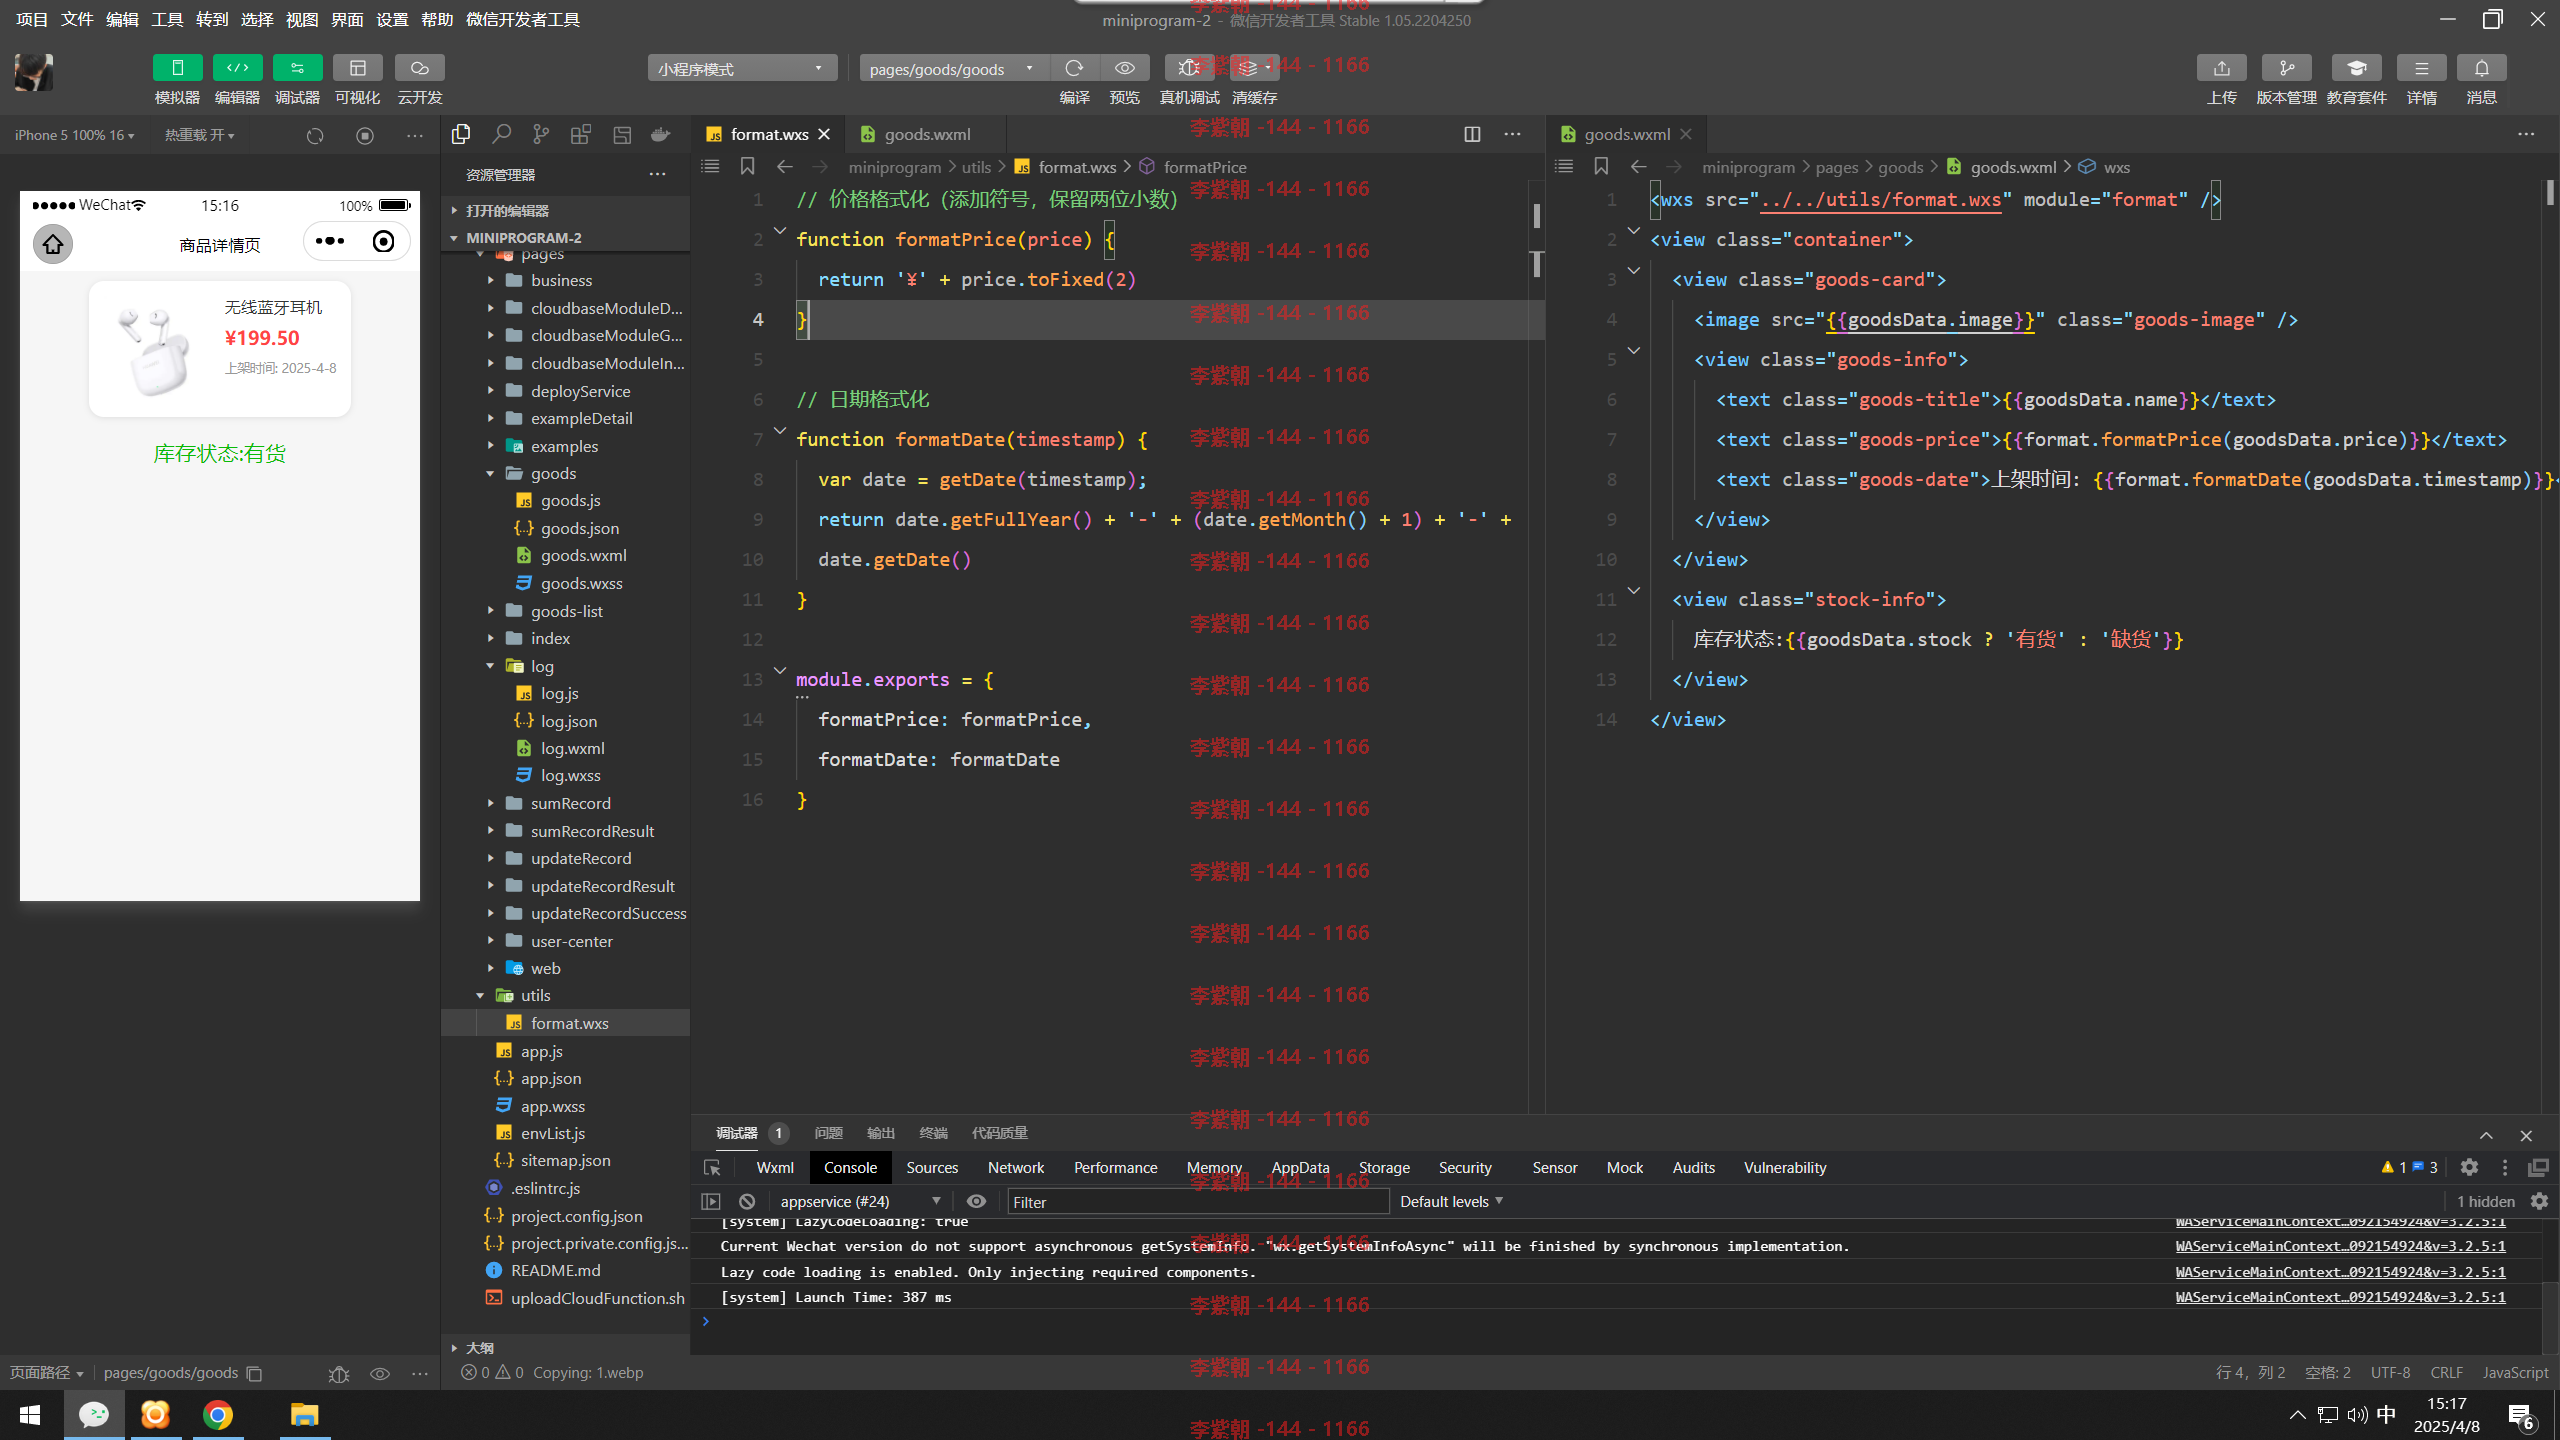This screenshot has height=1440, width=2560.
Task: Open project.config.json file
Action: (x=576, y=1216)
